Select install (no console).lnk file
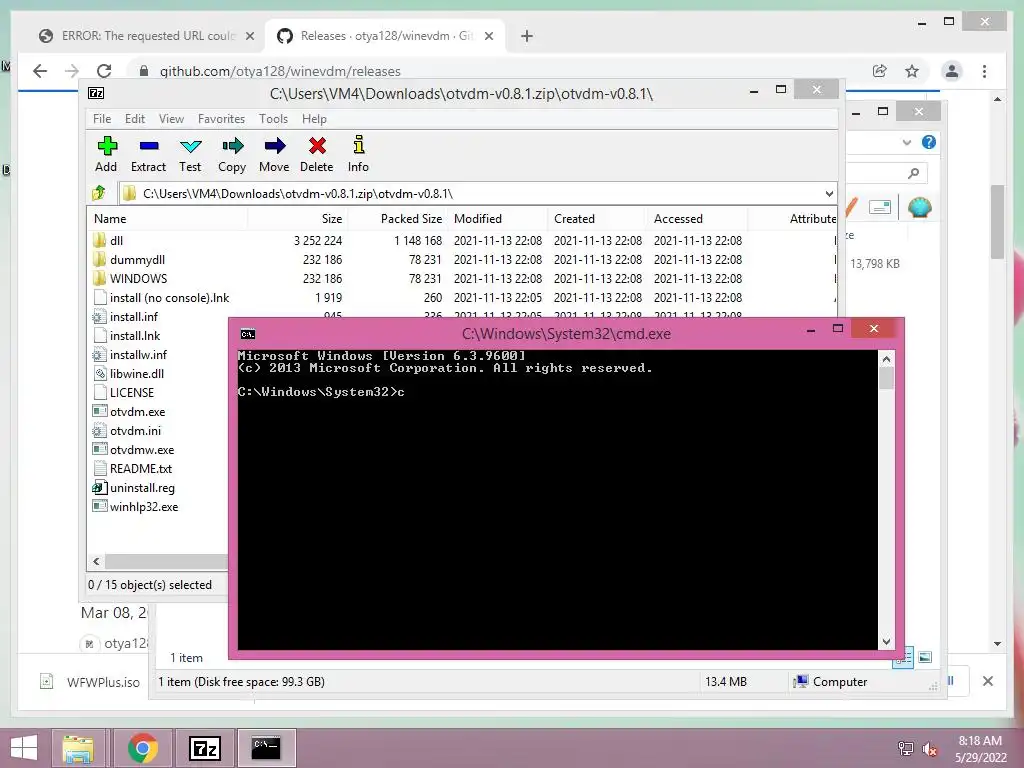The width and height of the screenshot is (1024, 768). (x=169, y=297)
